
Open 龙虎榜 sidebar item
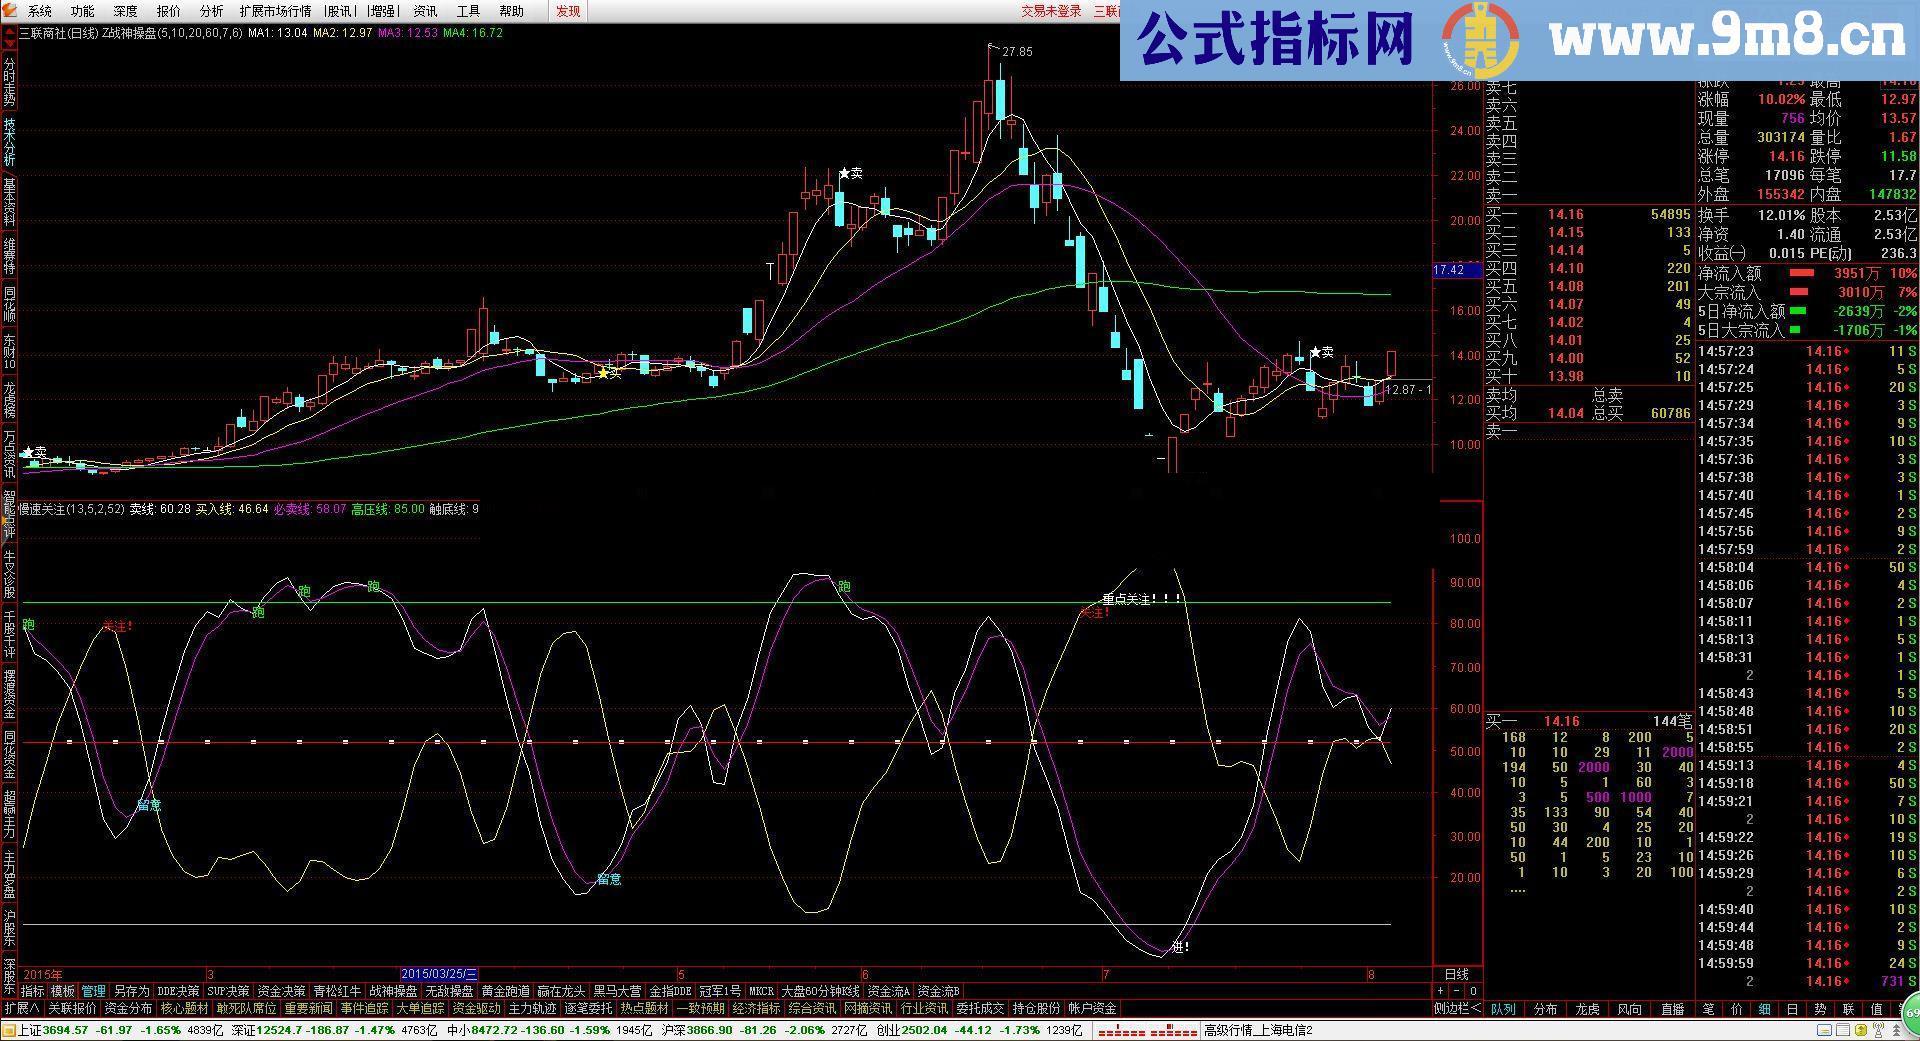click(9, 400)
